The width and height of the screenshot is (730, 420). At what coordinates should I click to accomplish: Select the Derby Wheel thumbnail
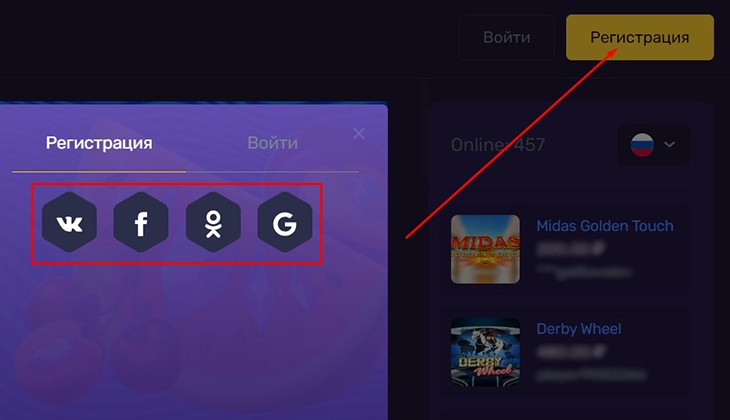(485, 352)
